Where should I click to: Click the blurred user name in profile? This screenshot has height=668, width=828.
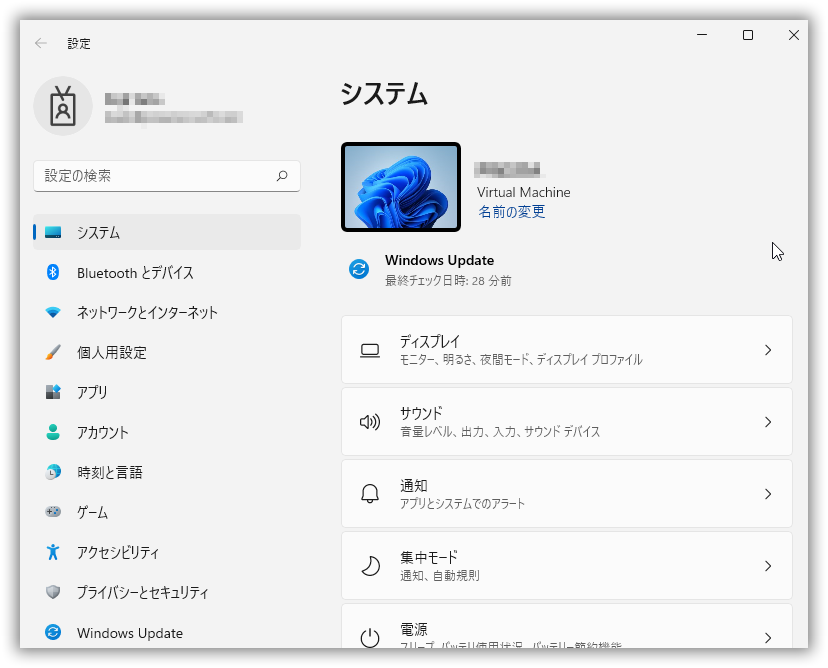(134, 99)
